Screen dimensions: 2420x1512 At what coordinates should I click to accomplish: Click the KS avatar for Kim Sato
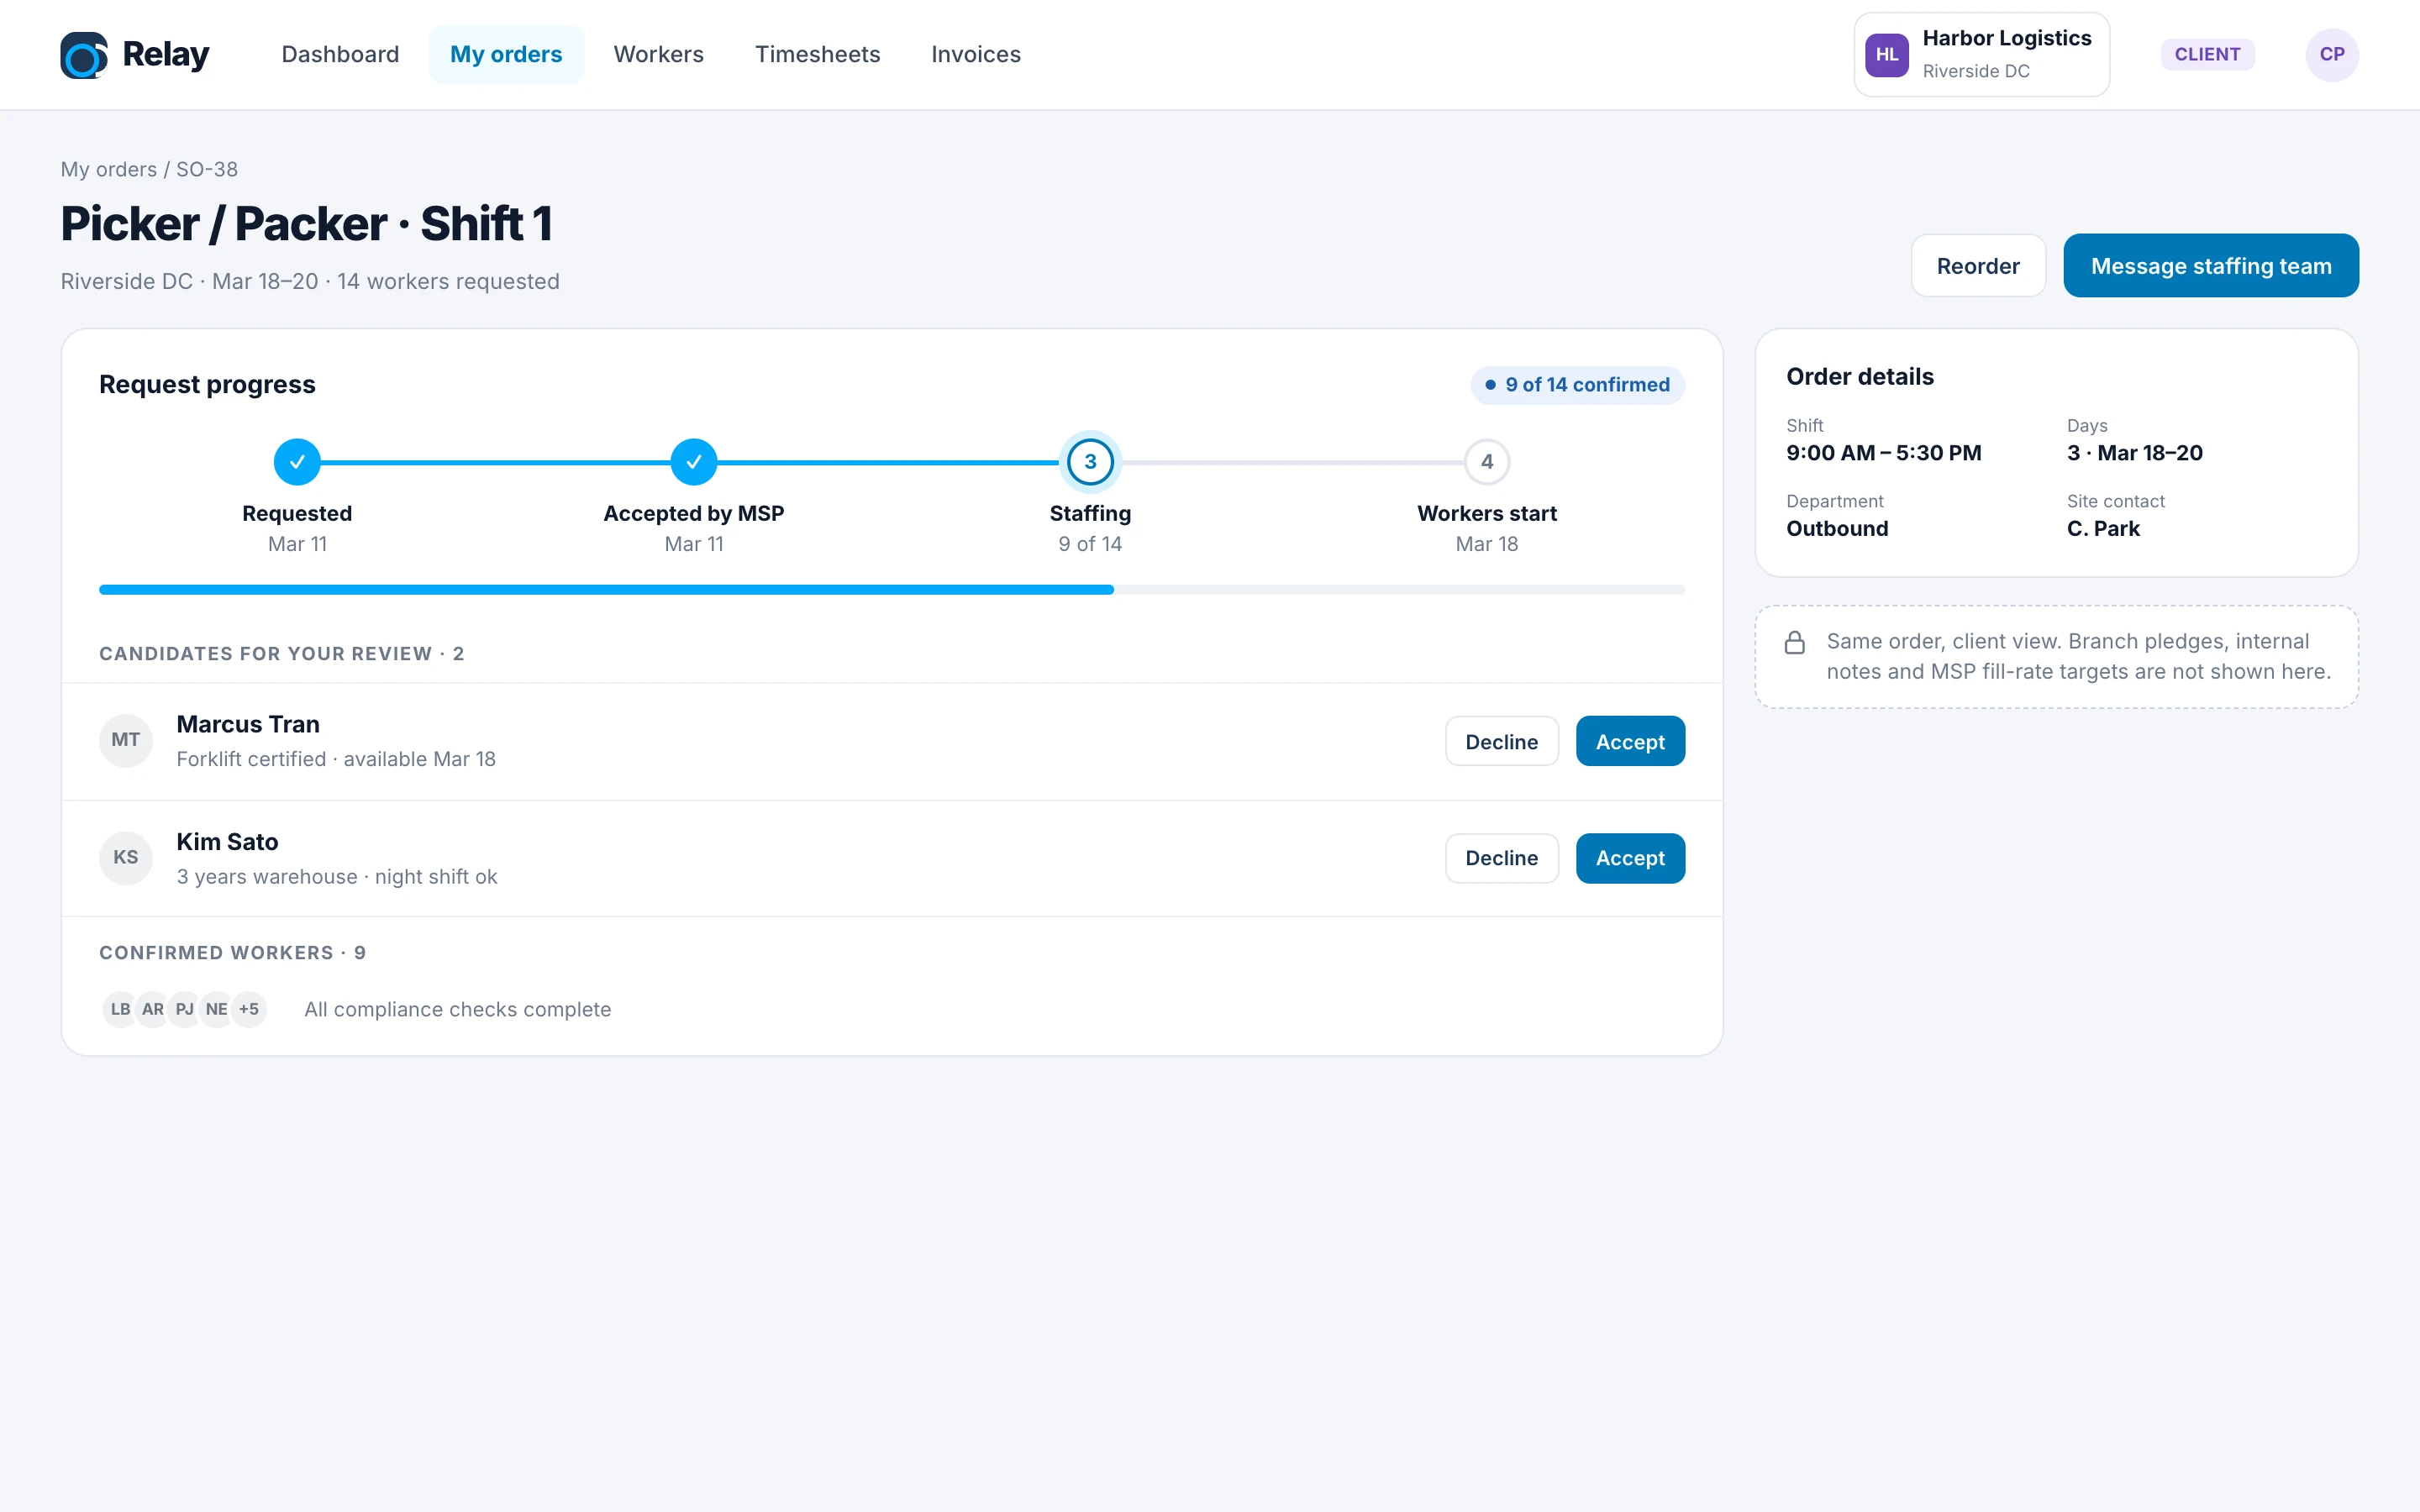tap(126, 858)
